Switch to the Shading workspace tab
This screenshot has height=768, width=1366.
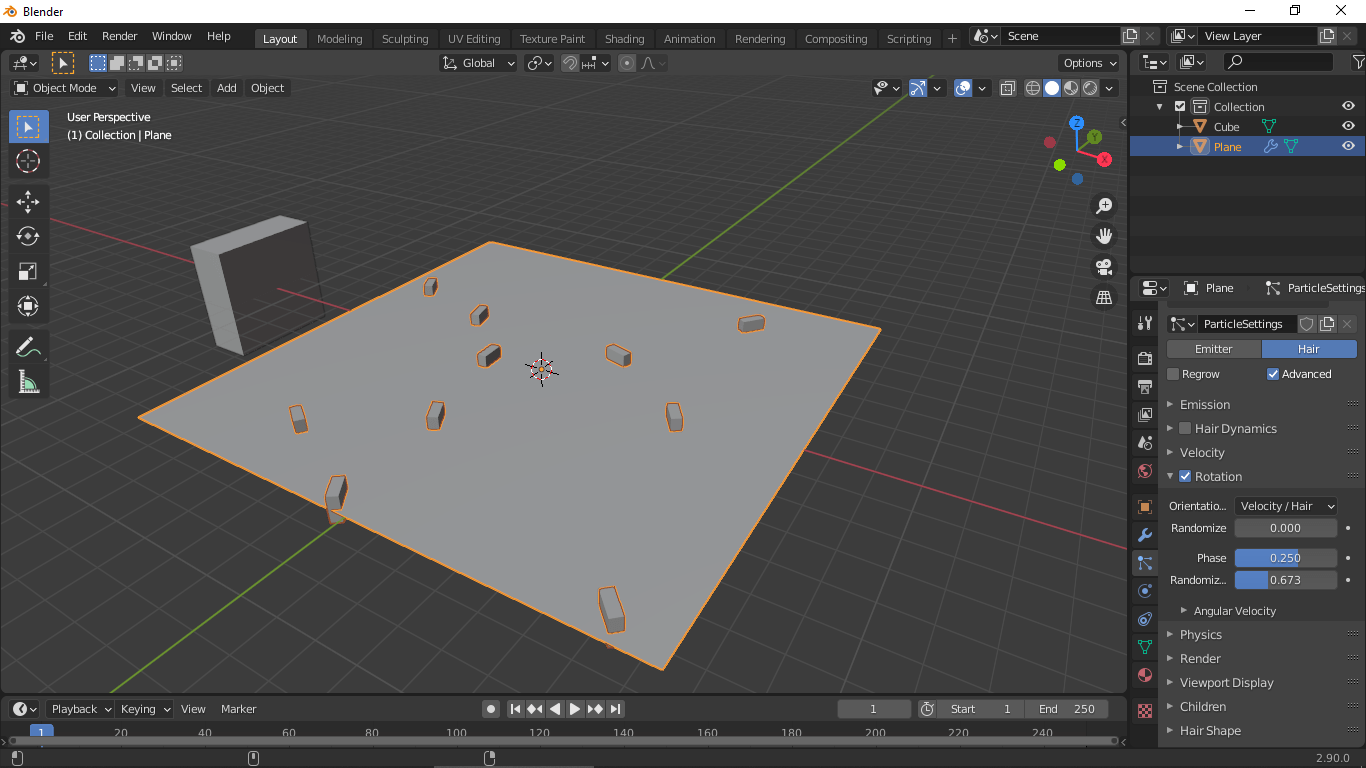tap(625, 38)
